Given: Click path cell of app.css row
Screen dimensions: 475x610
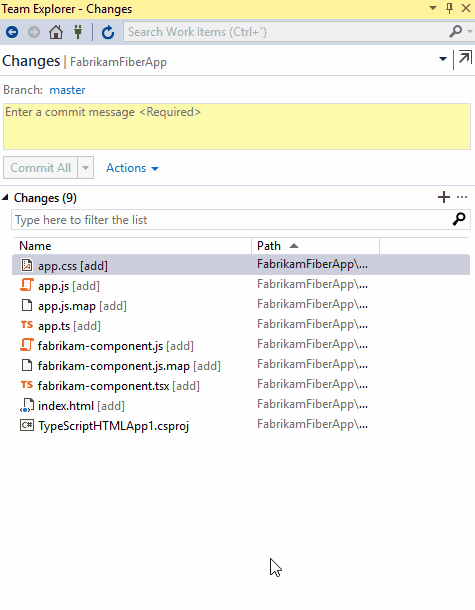Looking at the screenshot, I should (x=312, y=264).
